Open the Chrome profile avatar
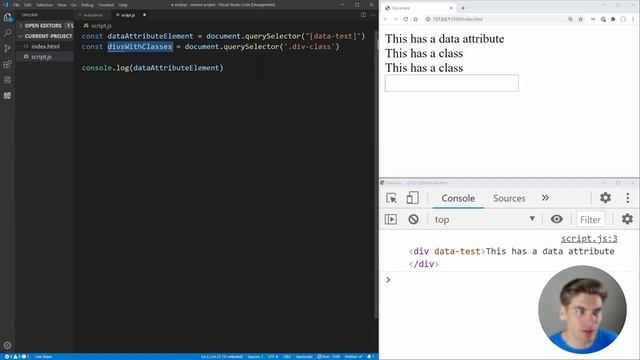 pyautogui.click(x=623, y=19)
